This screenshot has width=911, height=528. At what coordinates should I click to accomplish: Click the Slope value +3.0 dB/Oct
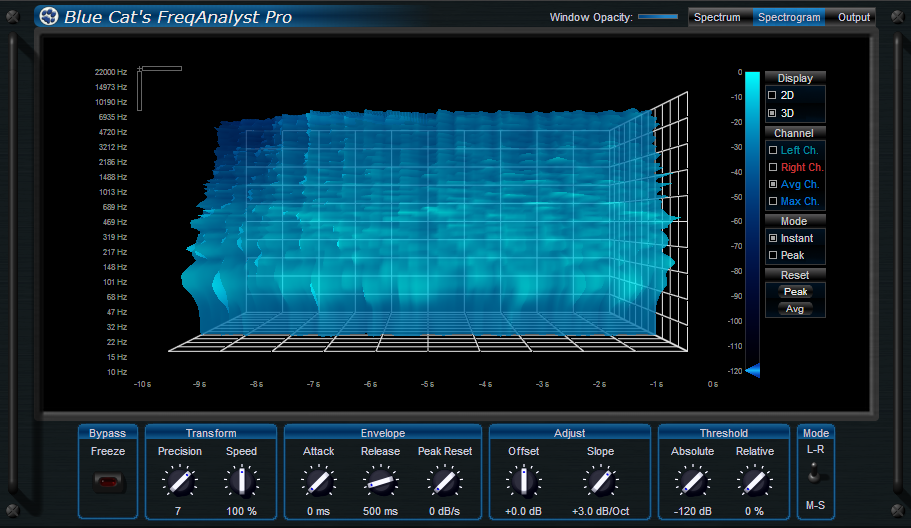(x=600, y=511)
